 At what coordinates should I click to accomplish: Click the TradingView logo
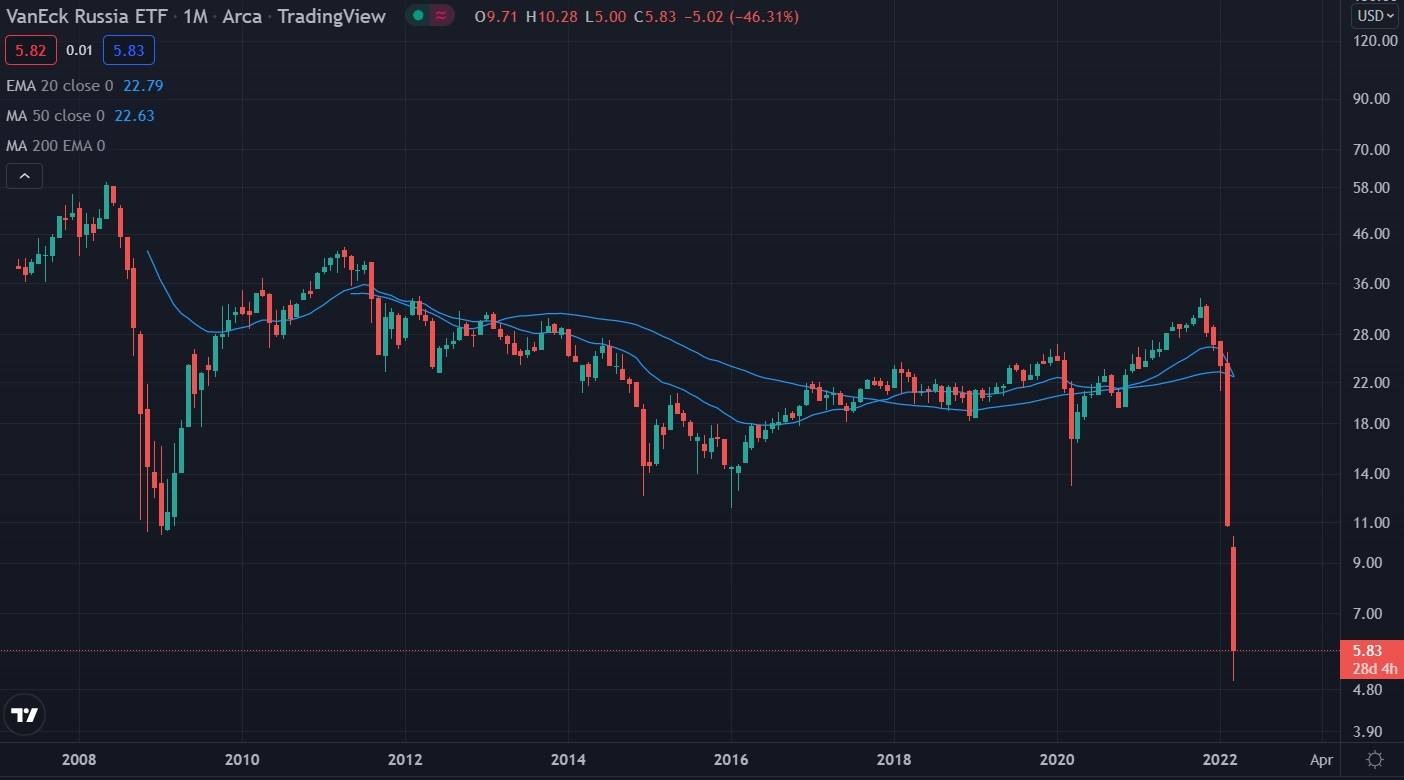coord(24,714)
